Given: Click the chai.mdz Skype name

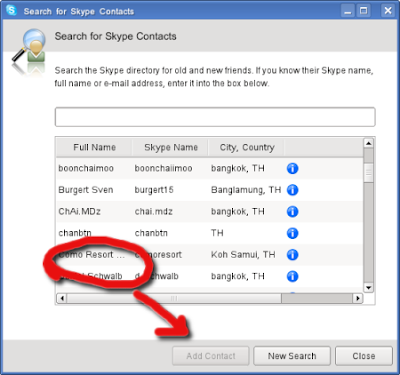Looking at the screenshot, I should pyautogui.click(x=154, y=212).
